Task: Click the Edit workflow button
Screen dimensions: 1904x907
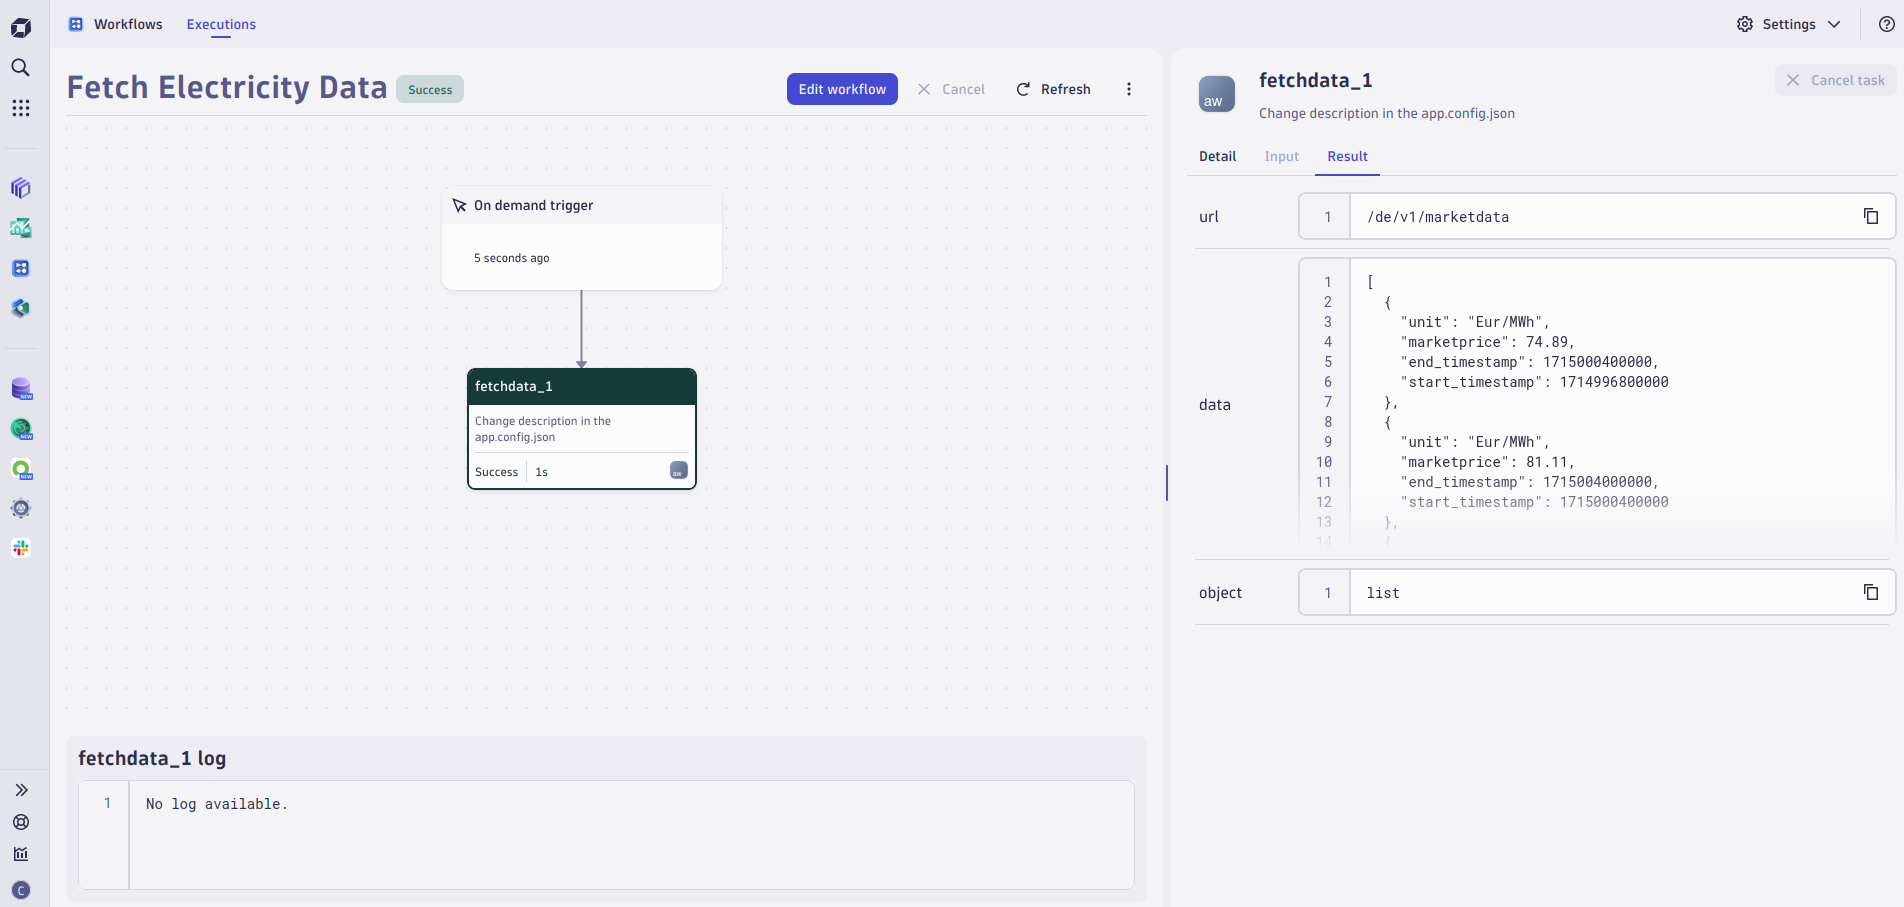Action: [x=842, y=89]
